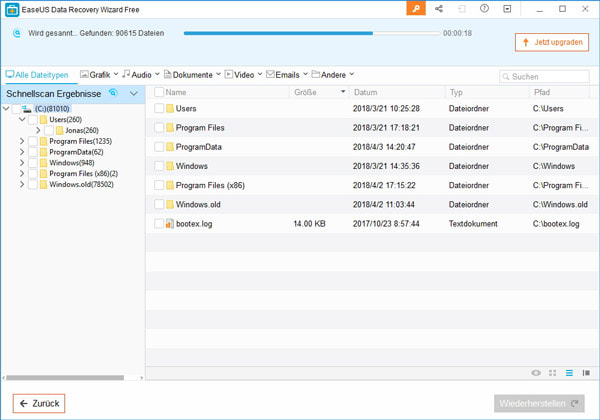The height and width of the screenshot is (420, 600).
Task: Sort by the Größe column header
Action: coord(319,92)
